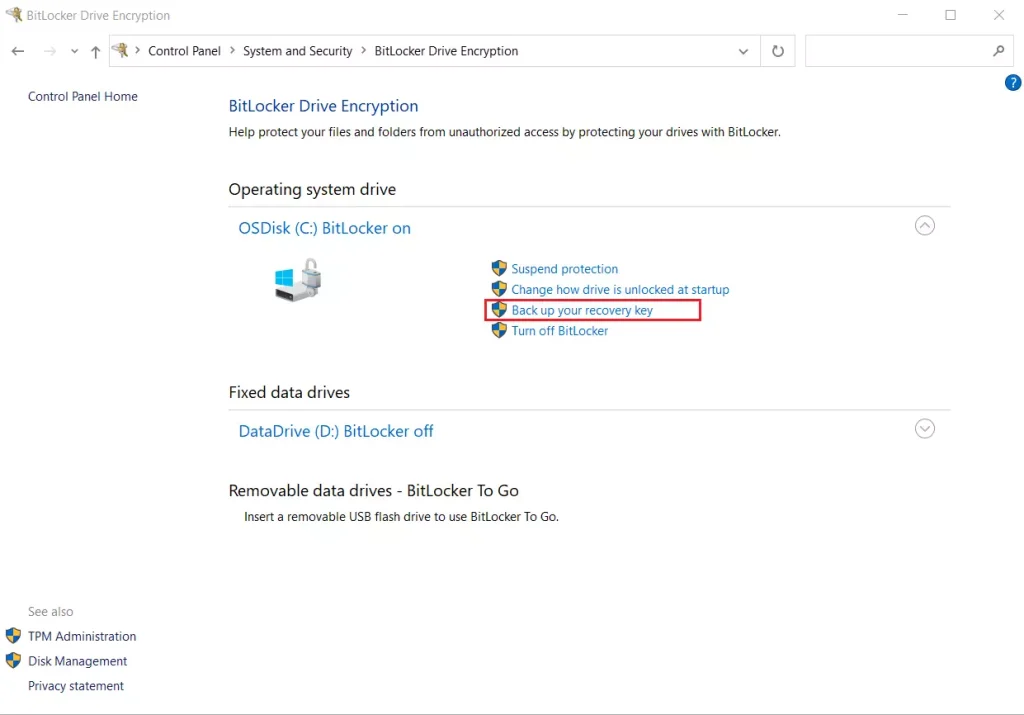Expand the DataDrive (D:) section chevron
Viewport: 1024px width, 715px height.
tap(925, 428)
